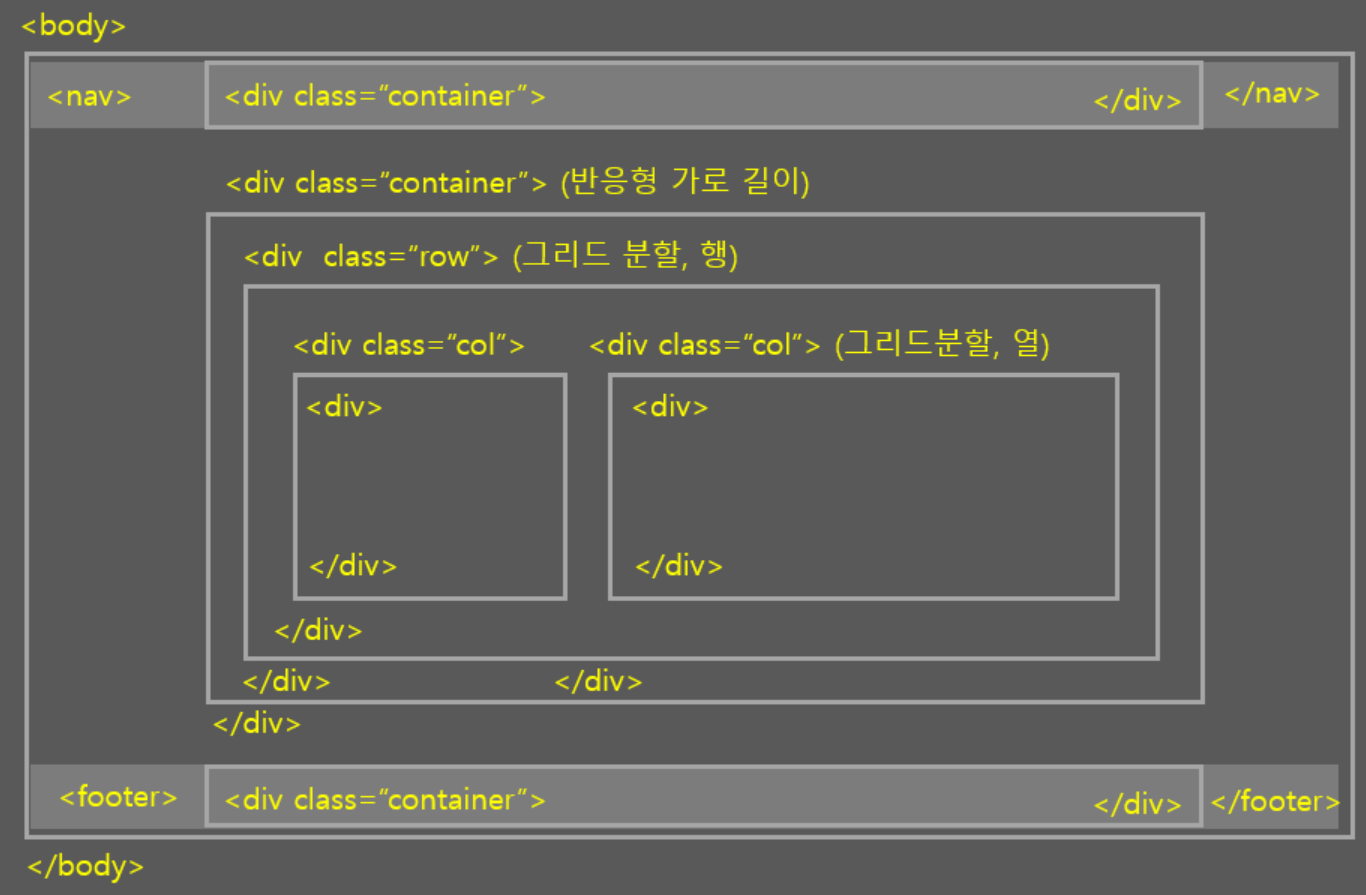Viewport: 1366px width, 895px height.
Task: Click container label with 반응형 가로 길이 note
Action: [517, 183]
